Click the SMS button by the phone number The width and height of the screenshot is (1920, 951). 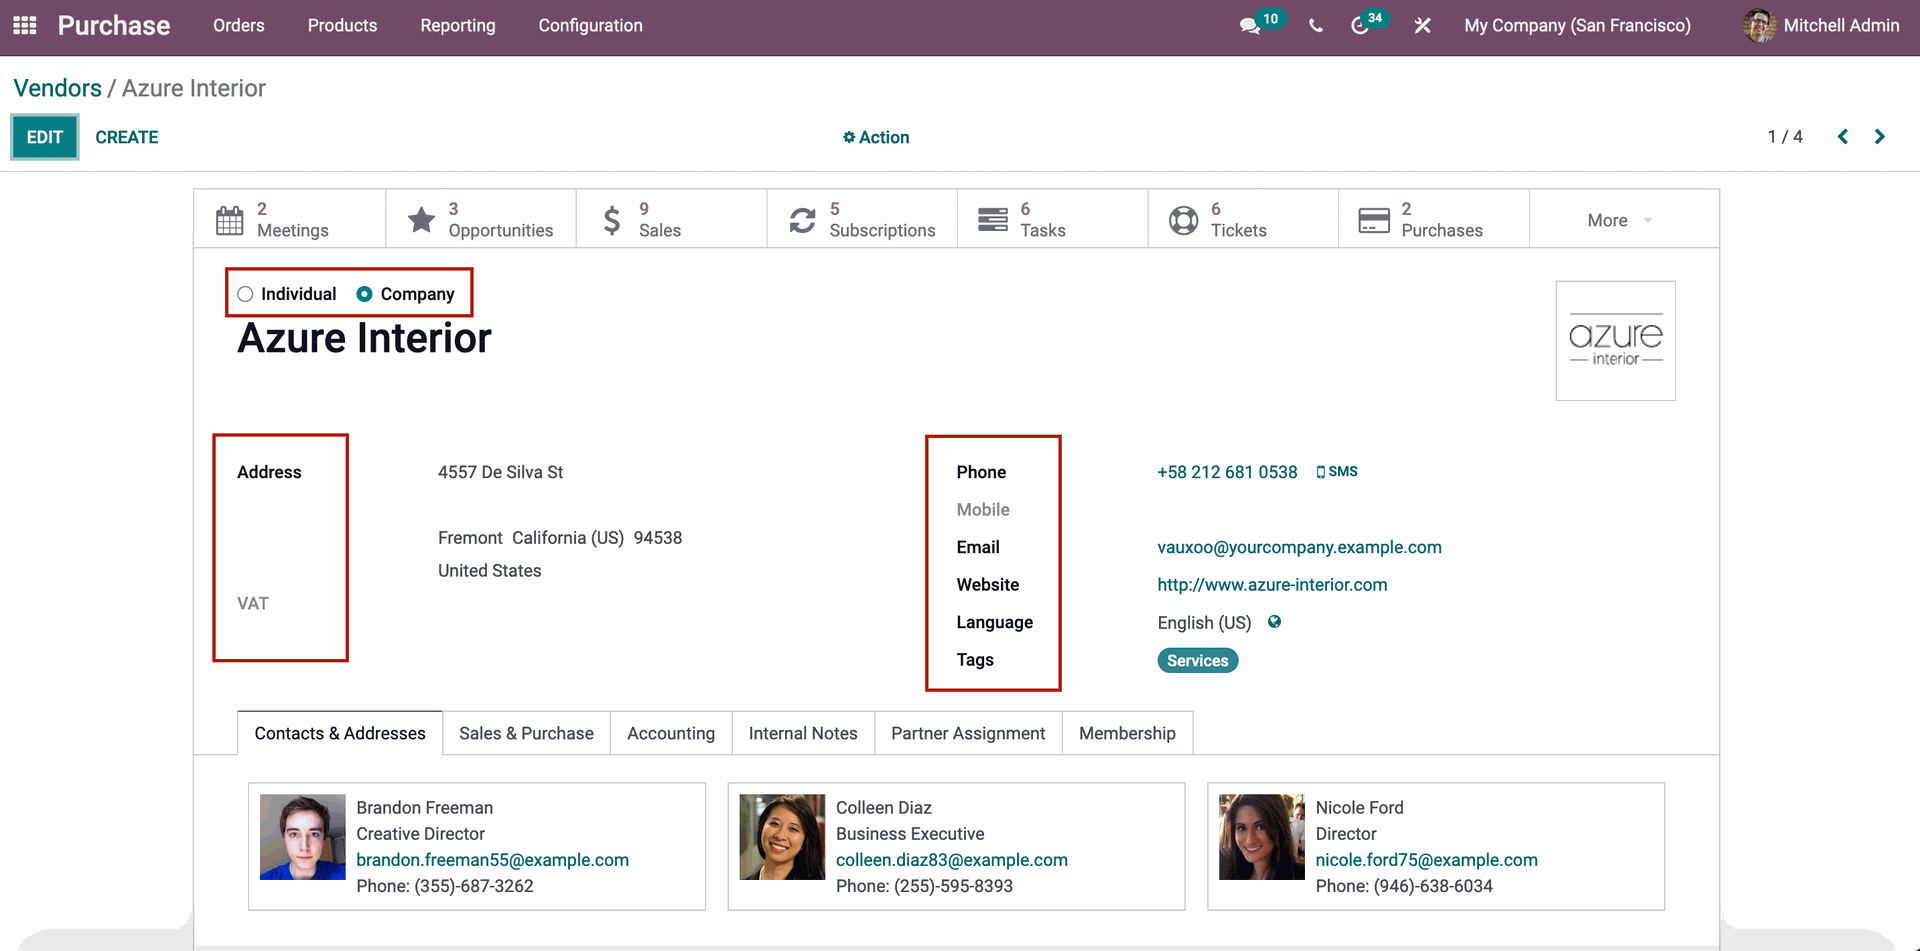(1337, 472)
